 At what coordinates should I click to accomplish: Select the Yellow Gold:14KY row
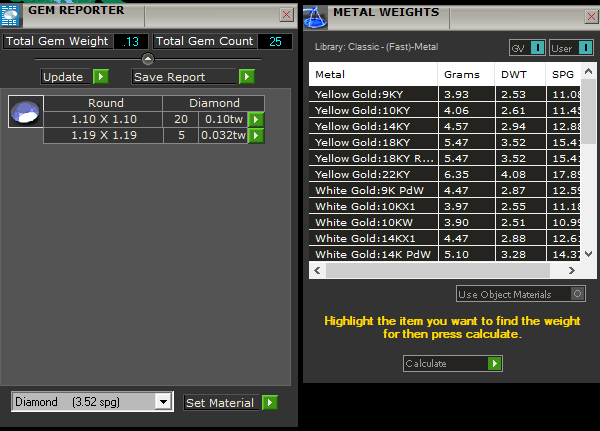click(372, 126)
